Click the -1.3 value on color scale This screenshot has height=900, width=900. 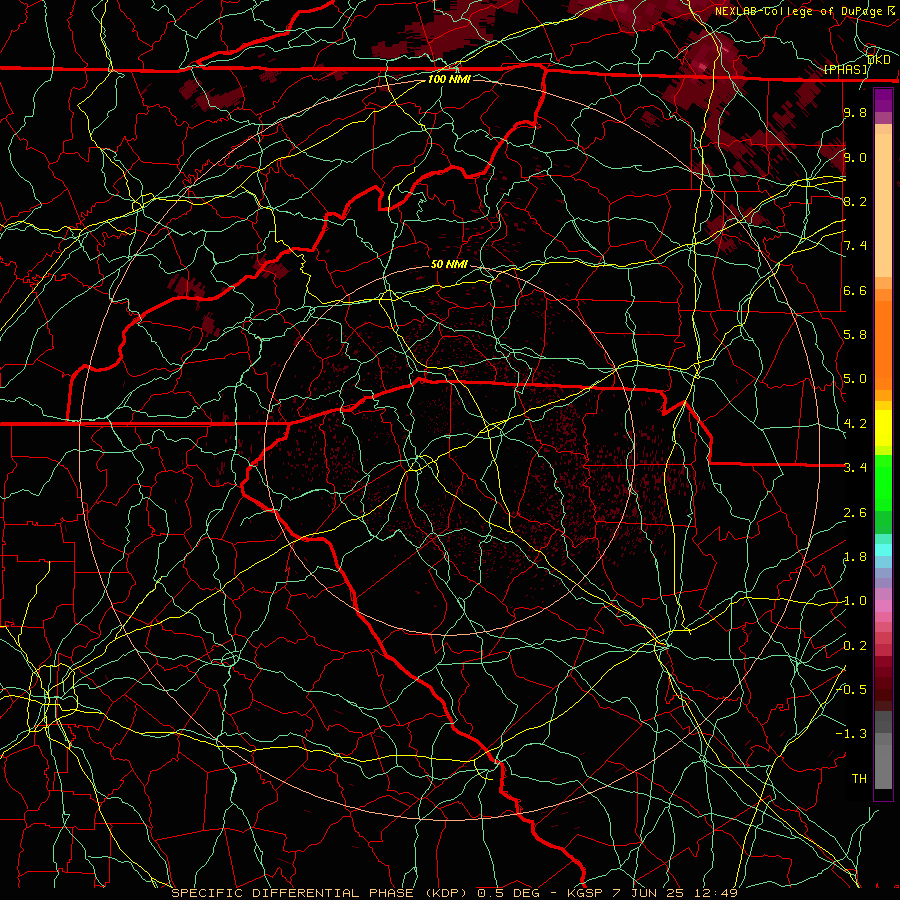pos(851,734)
